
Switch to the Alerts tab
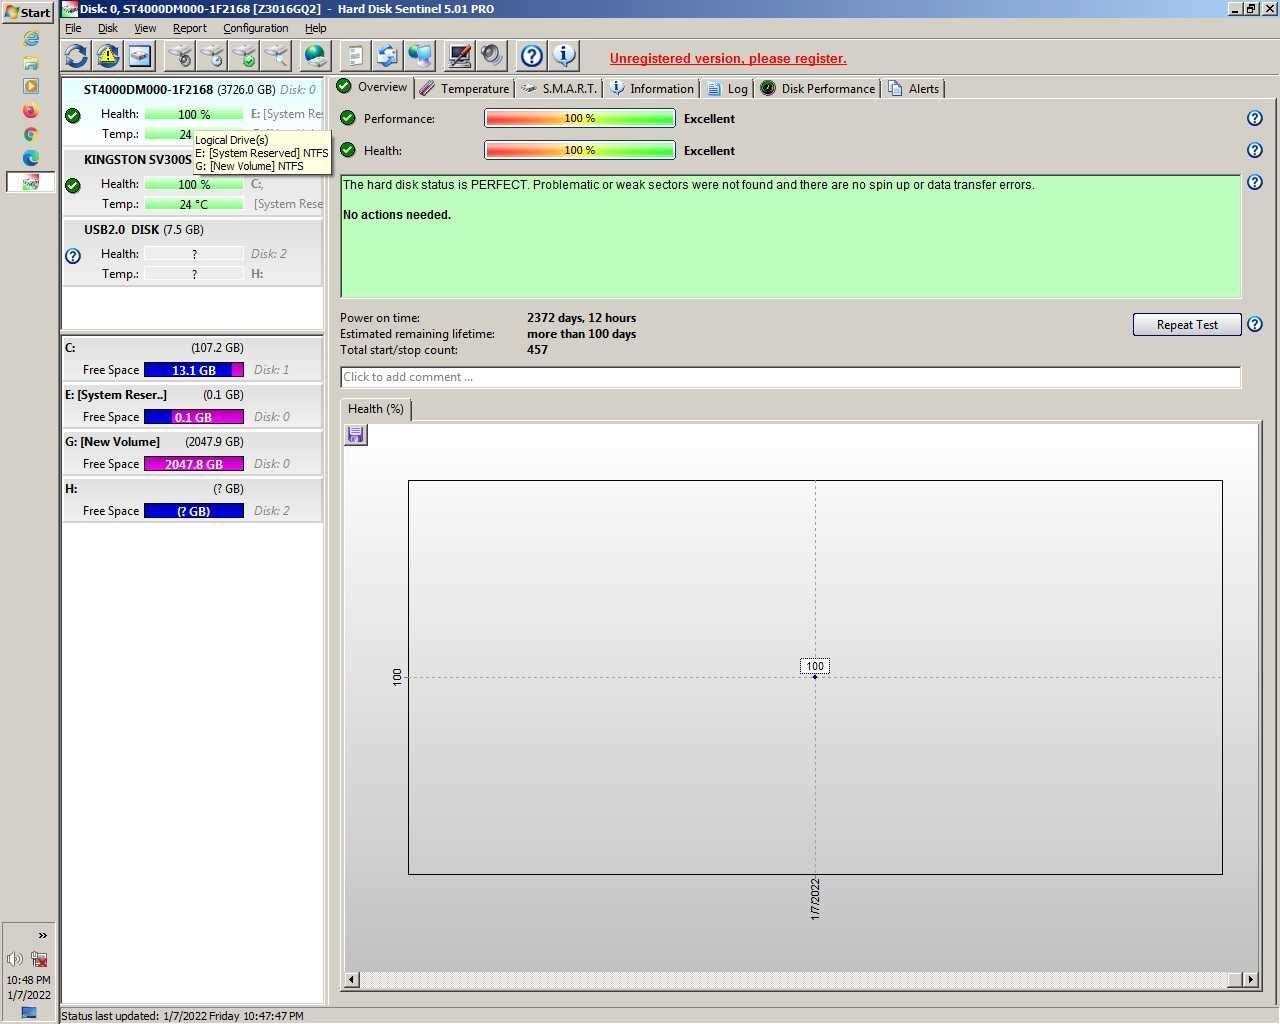click(x=913, y=88)
